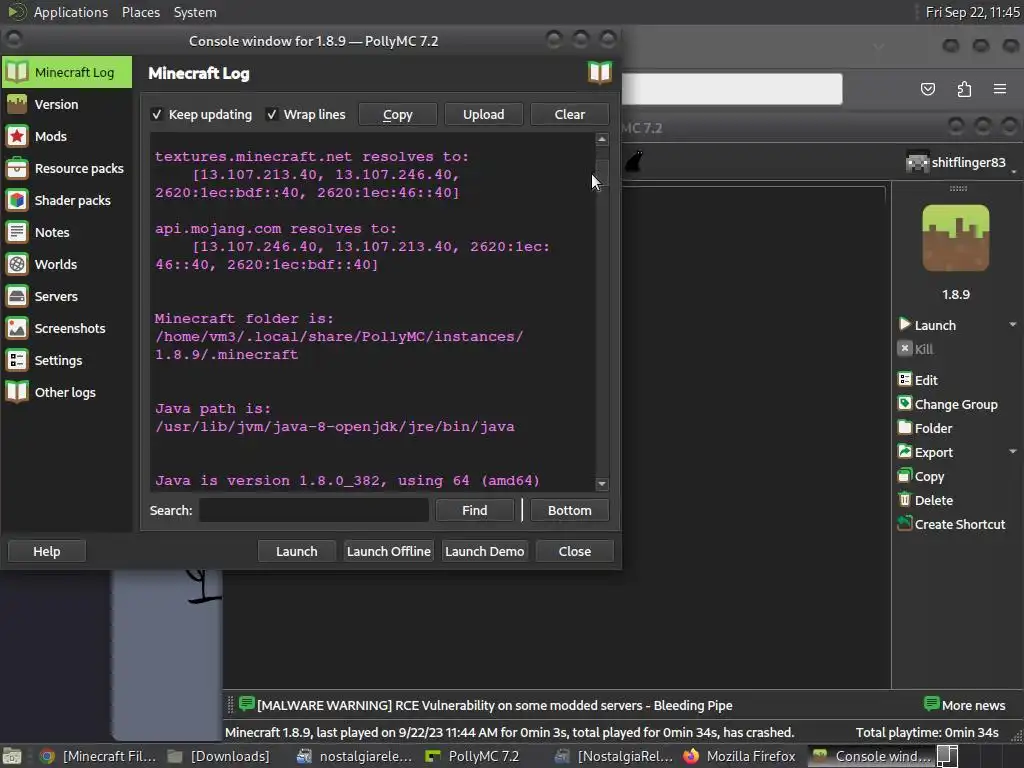Viewport: 1024px width, 768px height.
Task: Toggle the Keep updating checkbox
Action: point(157,114)
